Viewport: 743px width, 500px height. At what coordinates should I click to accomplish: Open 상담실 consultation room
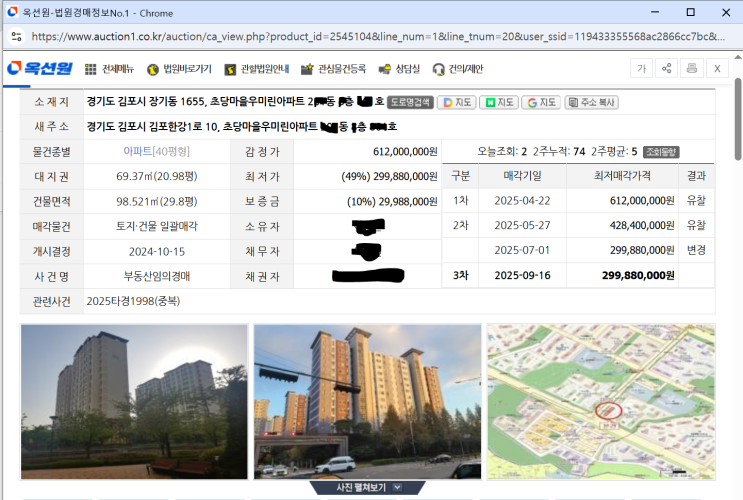pyautogui.click(x=400, y=69)
